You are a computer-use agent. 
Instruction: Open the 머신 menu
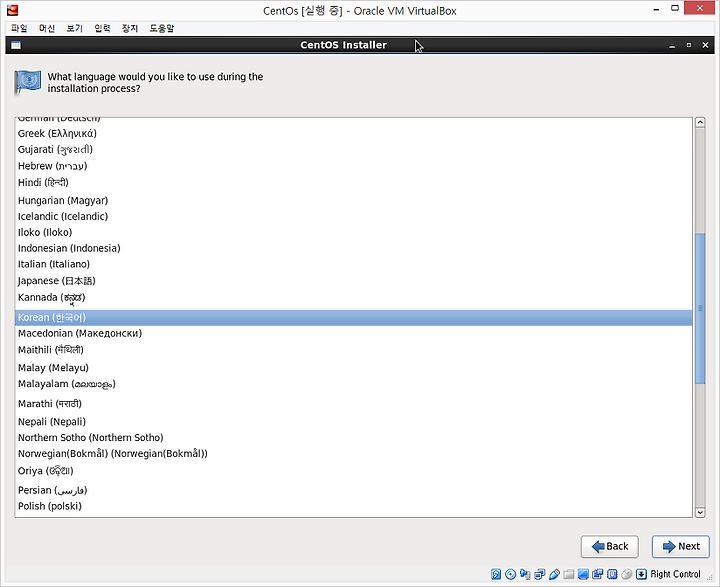47,28
